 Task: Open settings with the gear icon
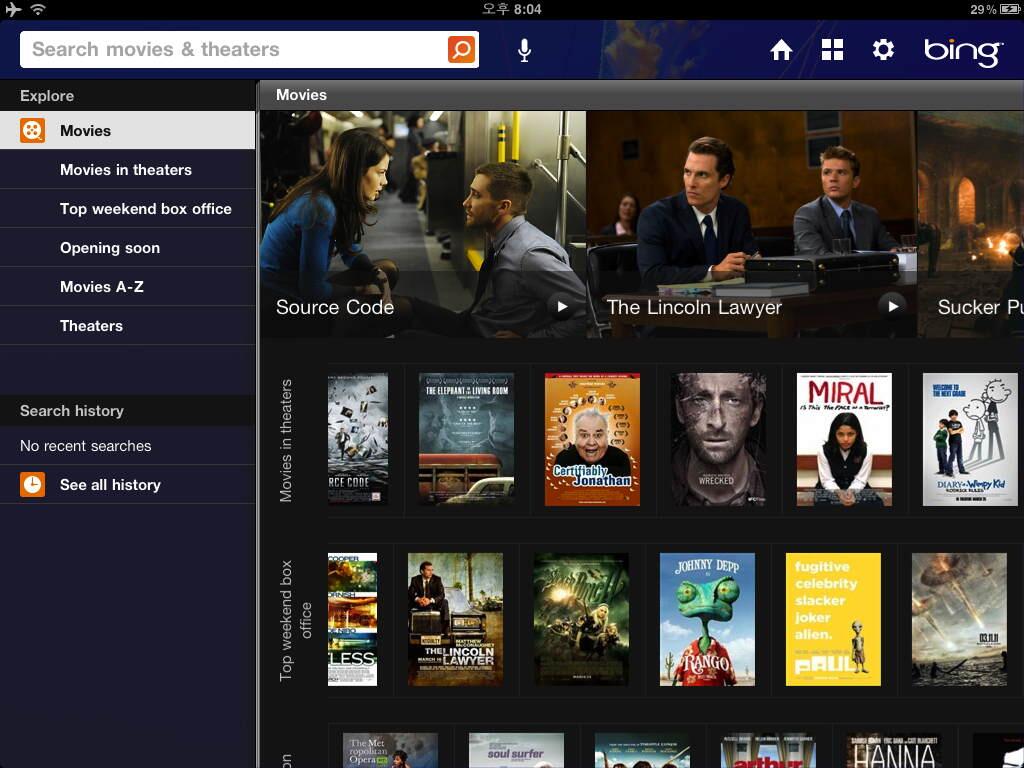click(x=883, y=49)
